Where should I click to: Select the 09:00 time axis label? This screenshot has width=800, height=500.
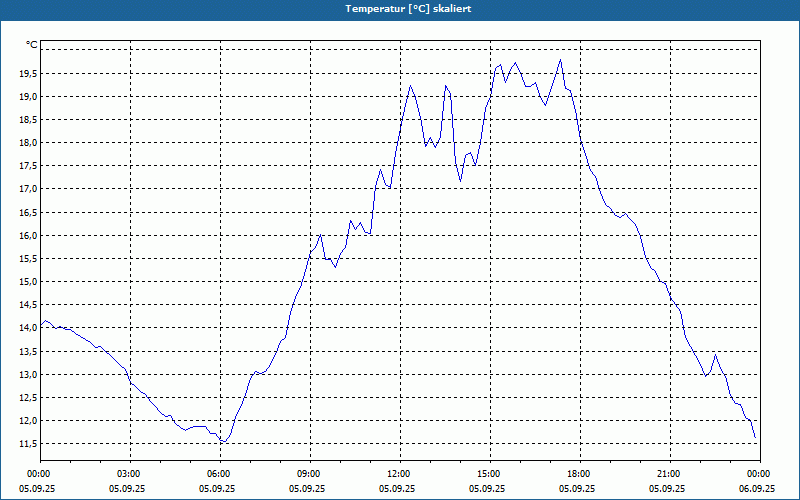coord(310,474)
